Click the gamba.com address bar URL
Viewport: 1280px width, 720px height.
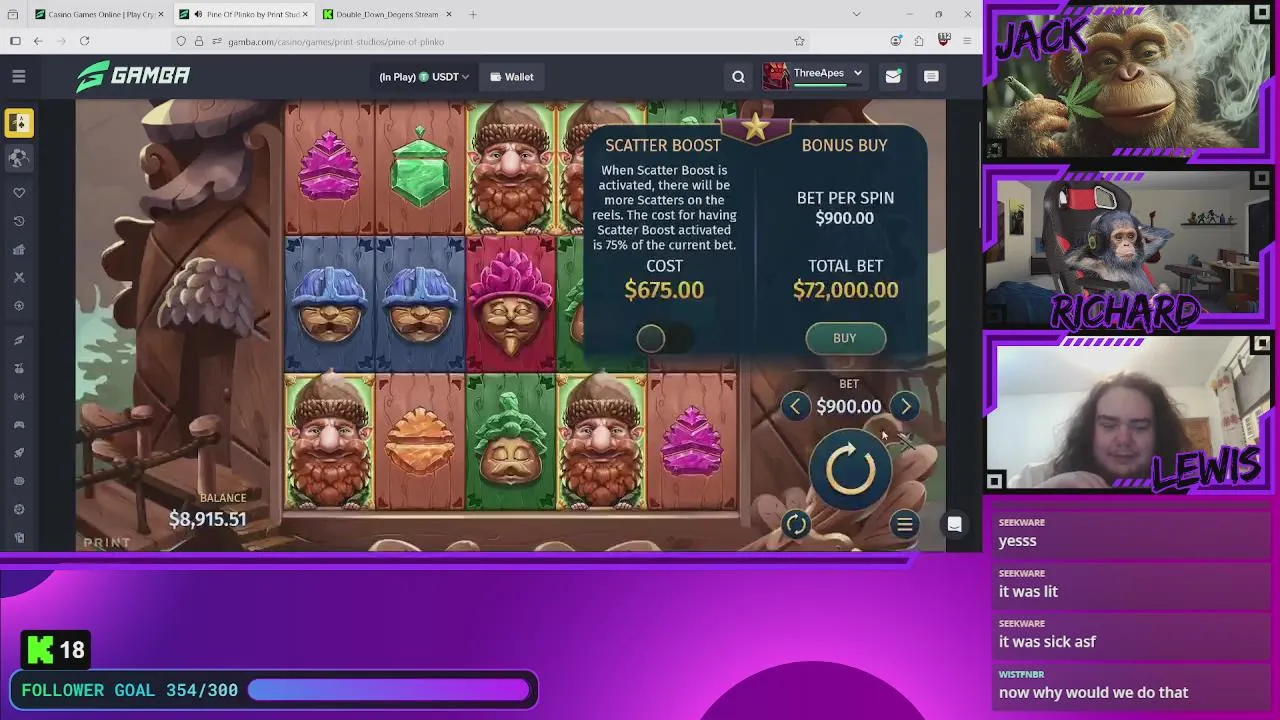(335, 41)
